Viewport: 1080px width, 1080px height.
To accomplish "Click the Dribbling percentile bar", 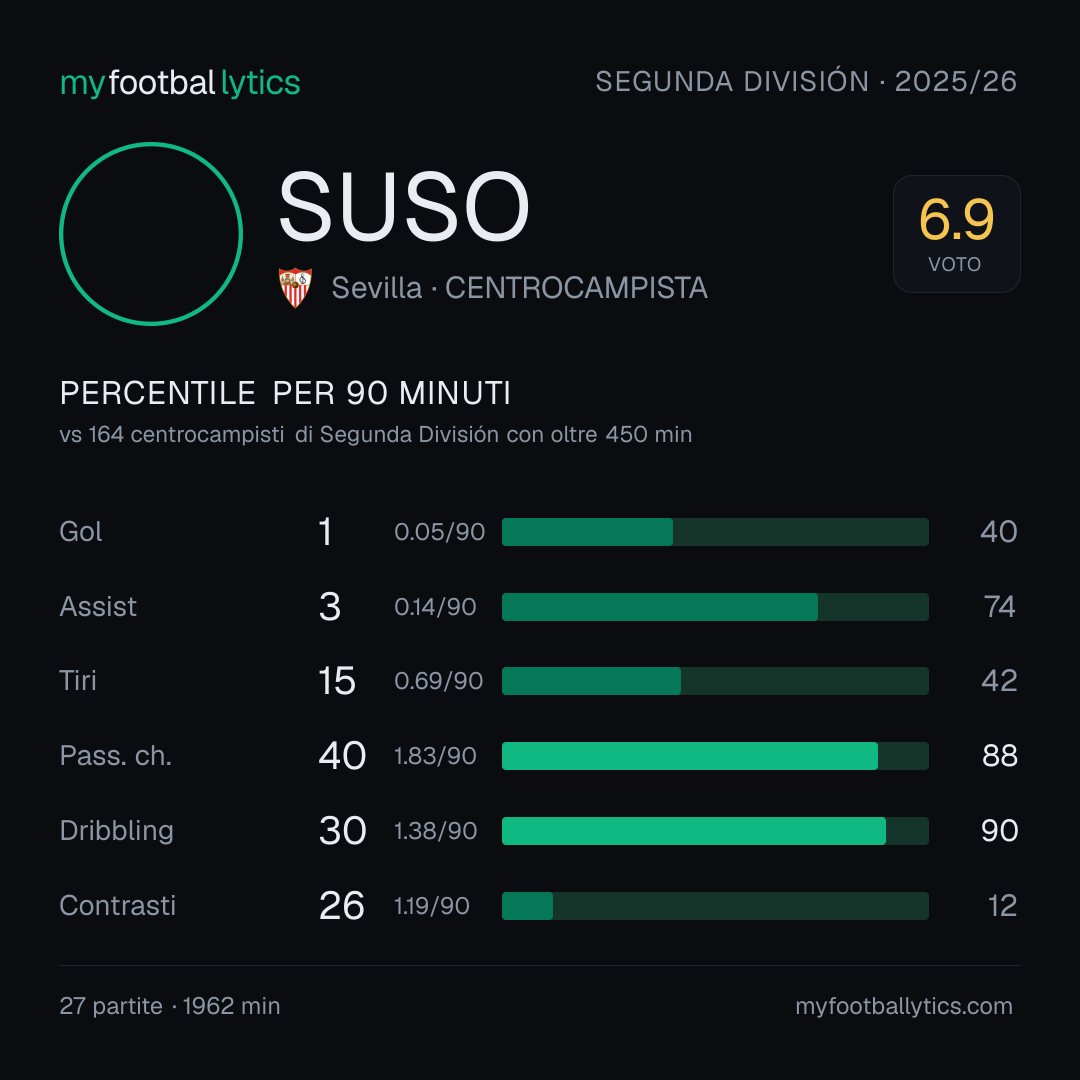I will (715, 831).
